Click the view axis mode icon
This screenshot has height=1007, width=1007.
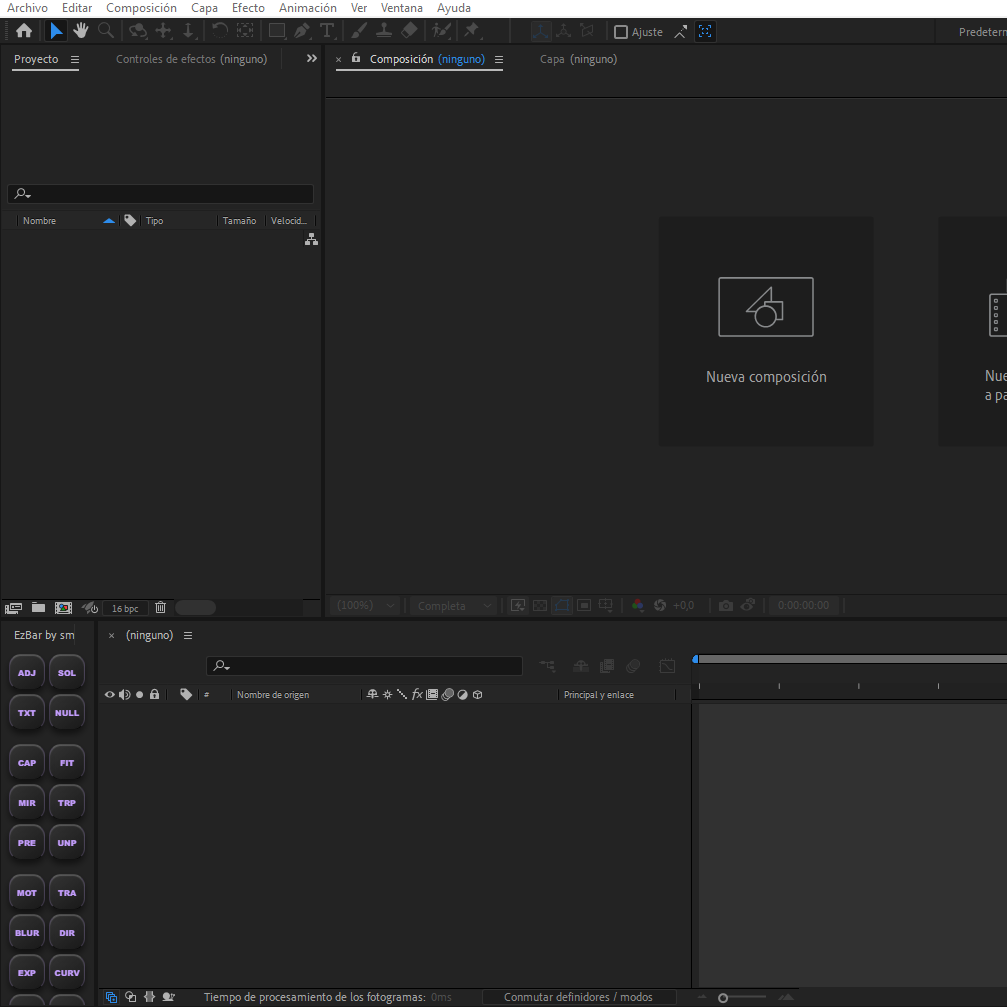[587, 31]
